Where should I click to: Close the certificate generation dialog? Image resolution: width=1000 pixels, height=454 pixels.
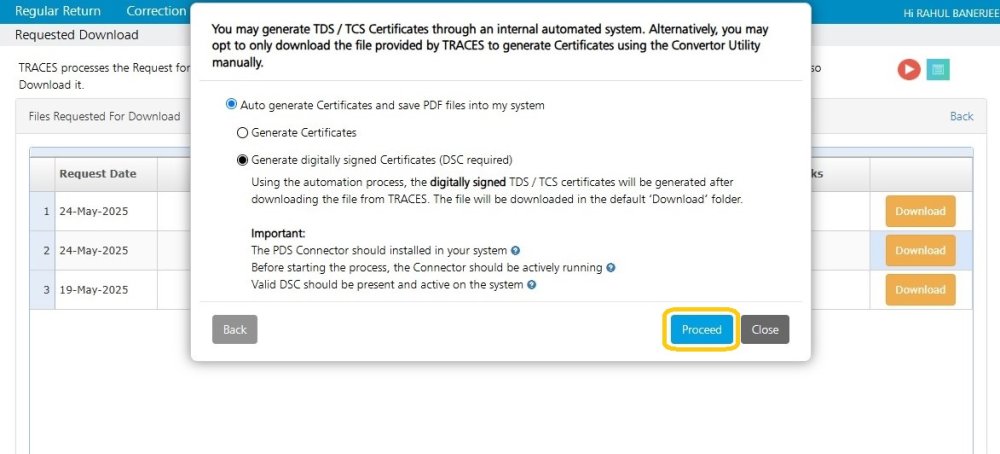click(765, 329)
